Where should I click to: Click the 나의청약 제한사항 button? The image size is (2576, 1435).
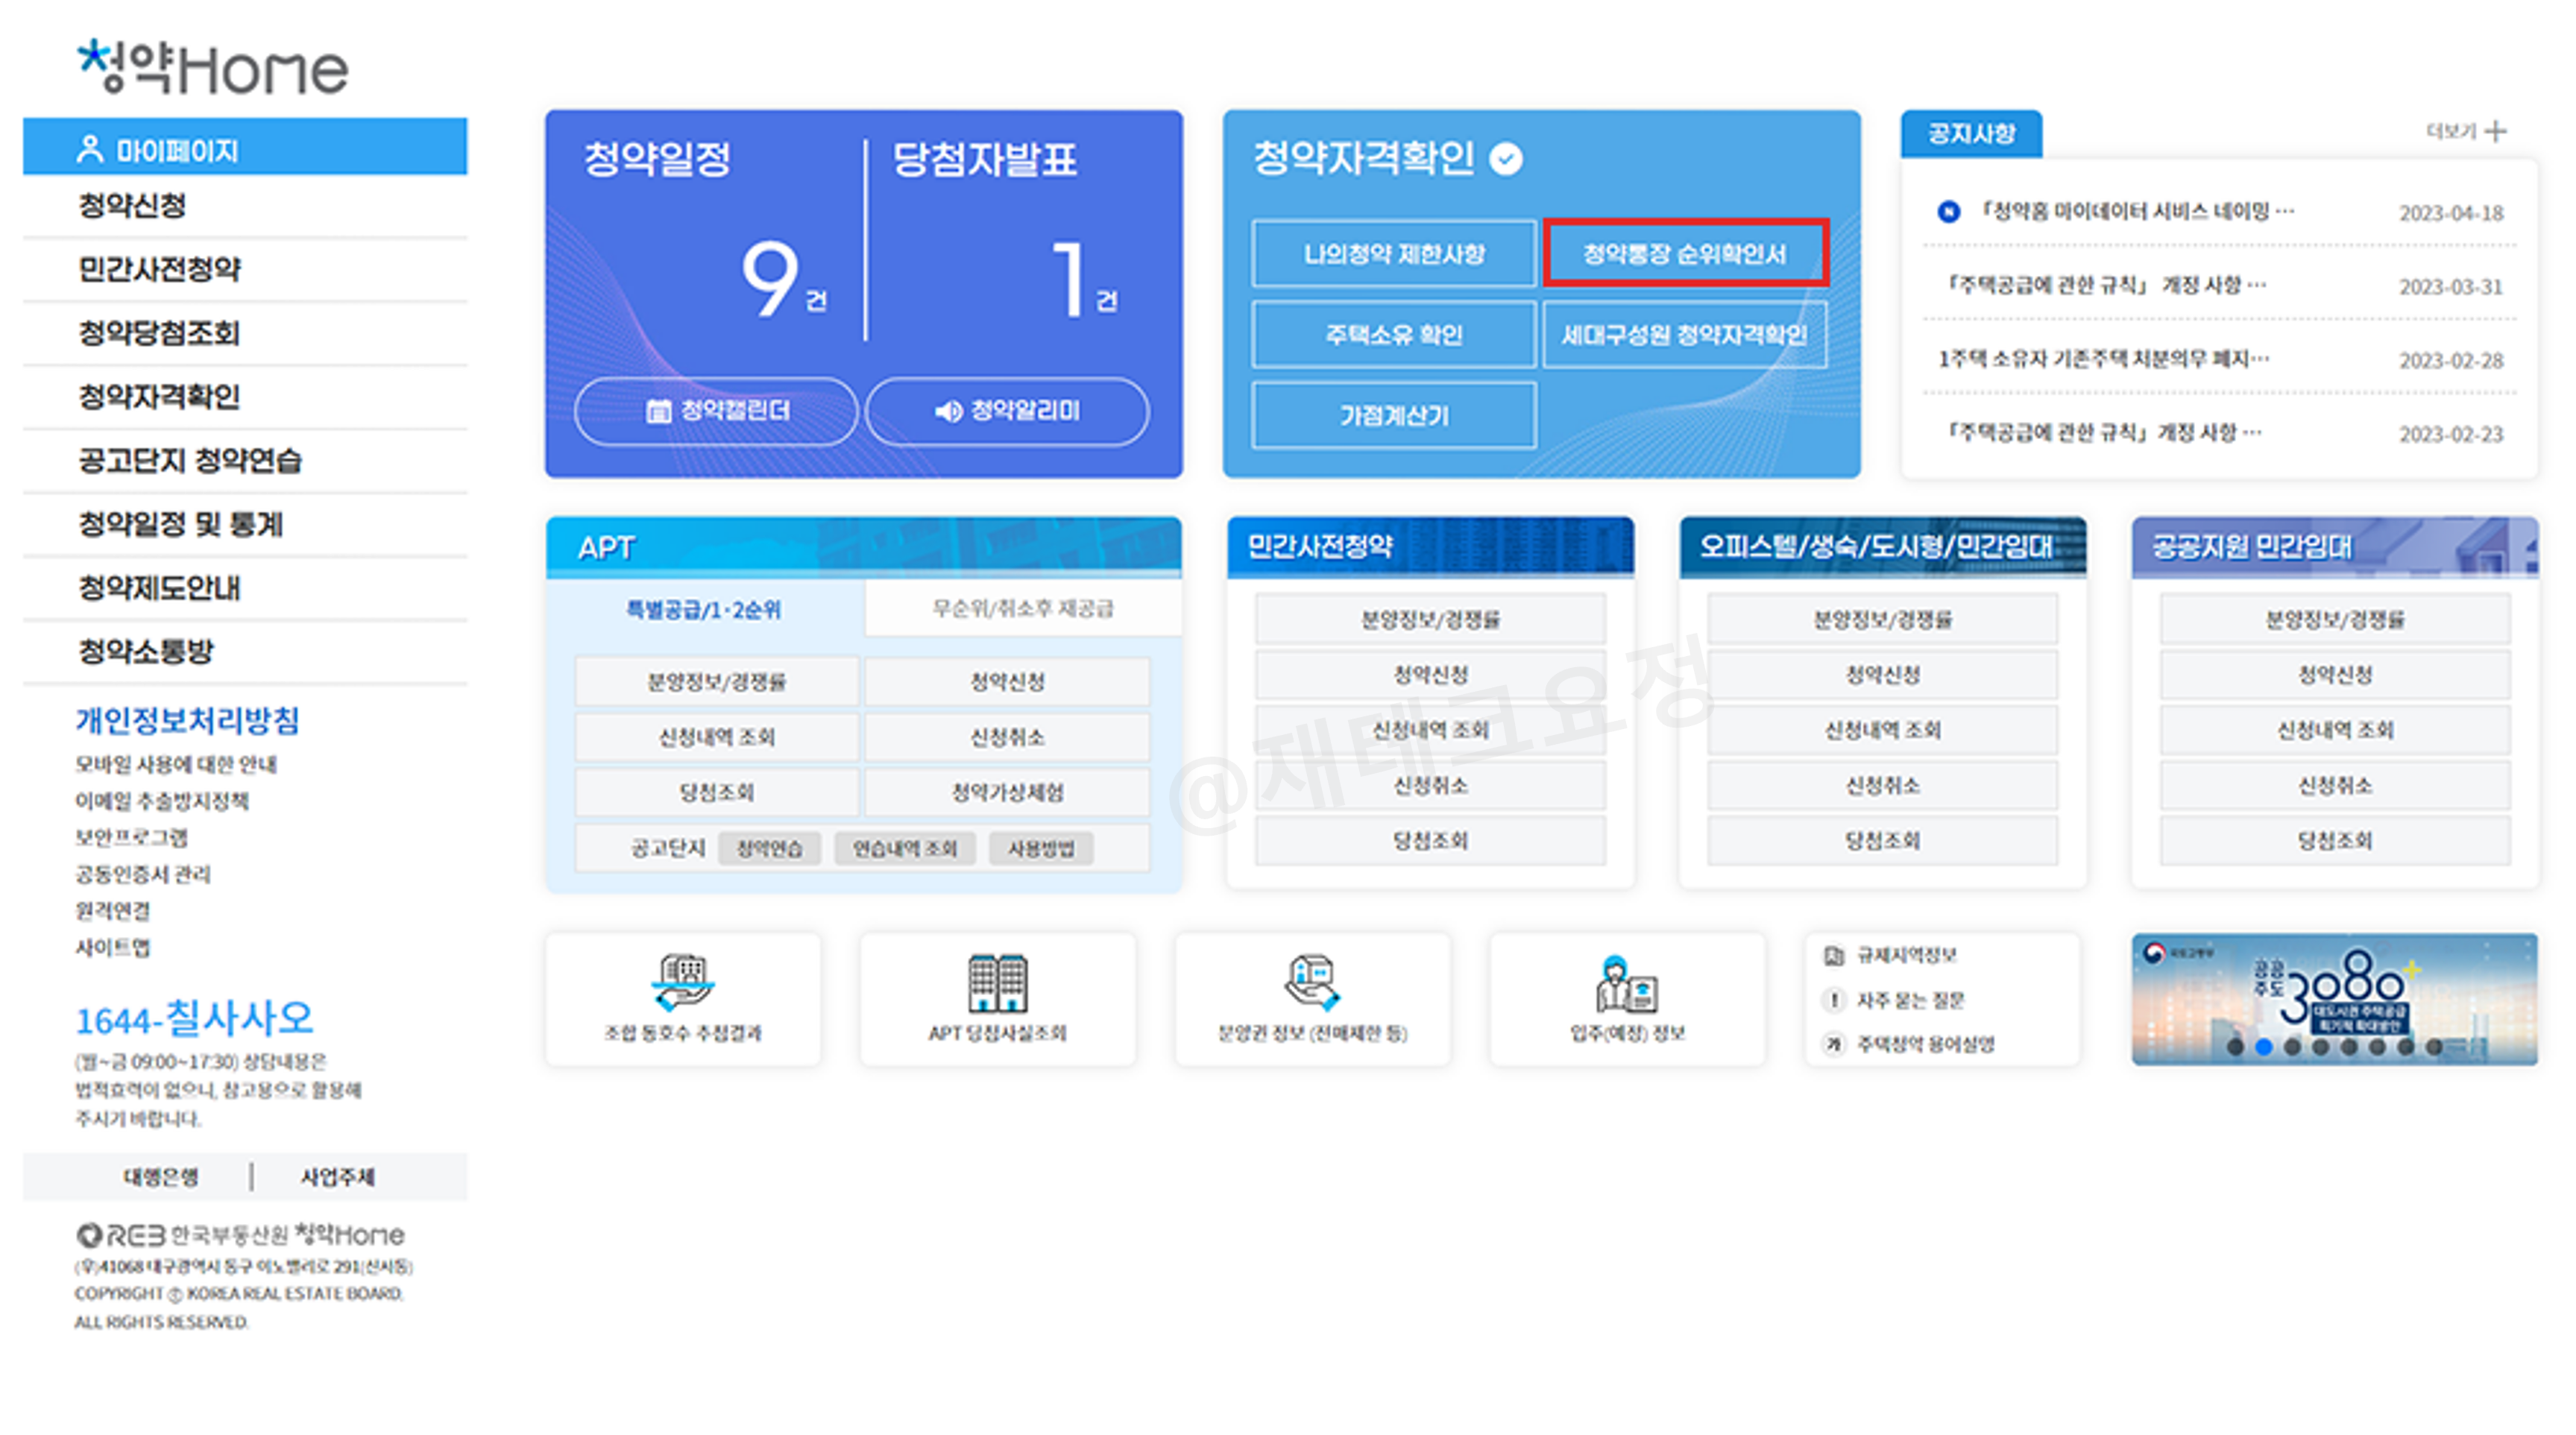(1394, 254)
